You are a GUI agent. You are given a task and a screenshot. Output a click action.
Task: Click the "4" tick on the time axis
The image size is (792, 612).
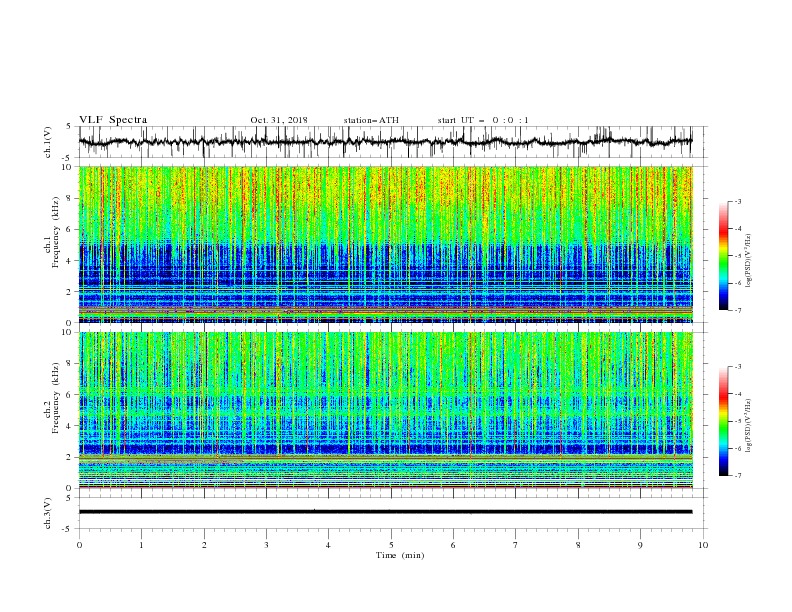[328, 545]
